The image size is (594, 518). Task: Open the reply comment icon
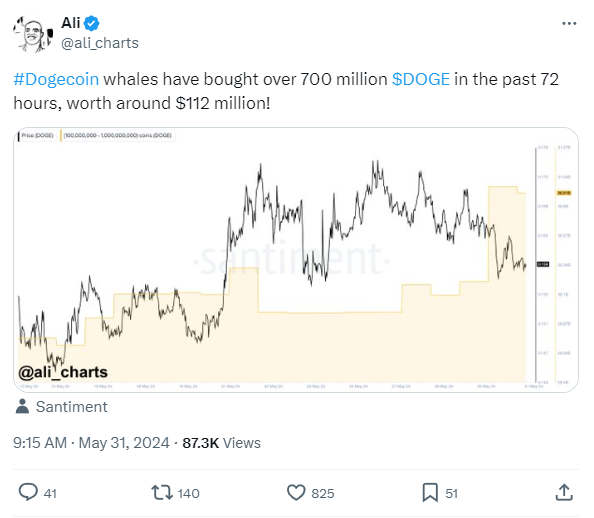[28, 492]
